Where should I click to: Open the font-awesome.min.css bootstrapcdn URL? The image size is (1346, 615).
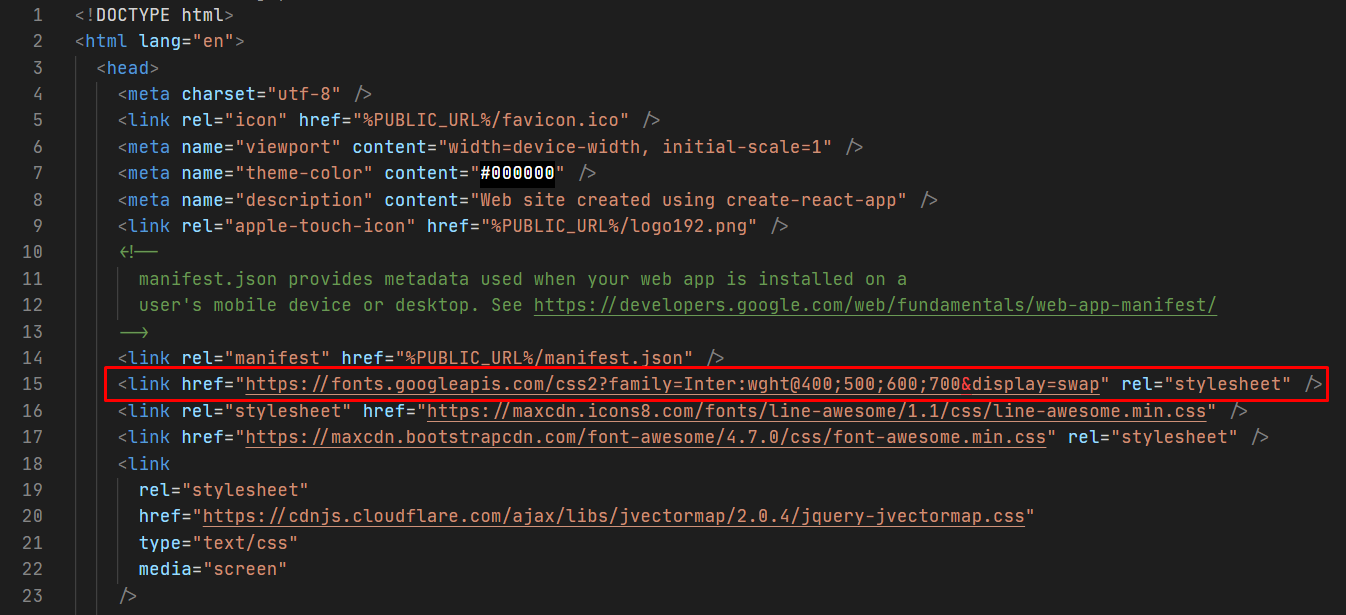point(646,437)
